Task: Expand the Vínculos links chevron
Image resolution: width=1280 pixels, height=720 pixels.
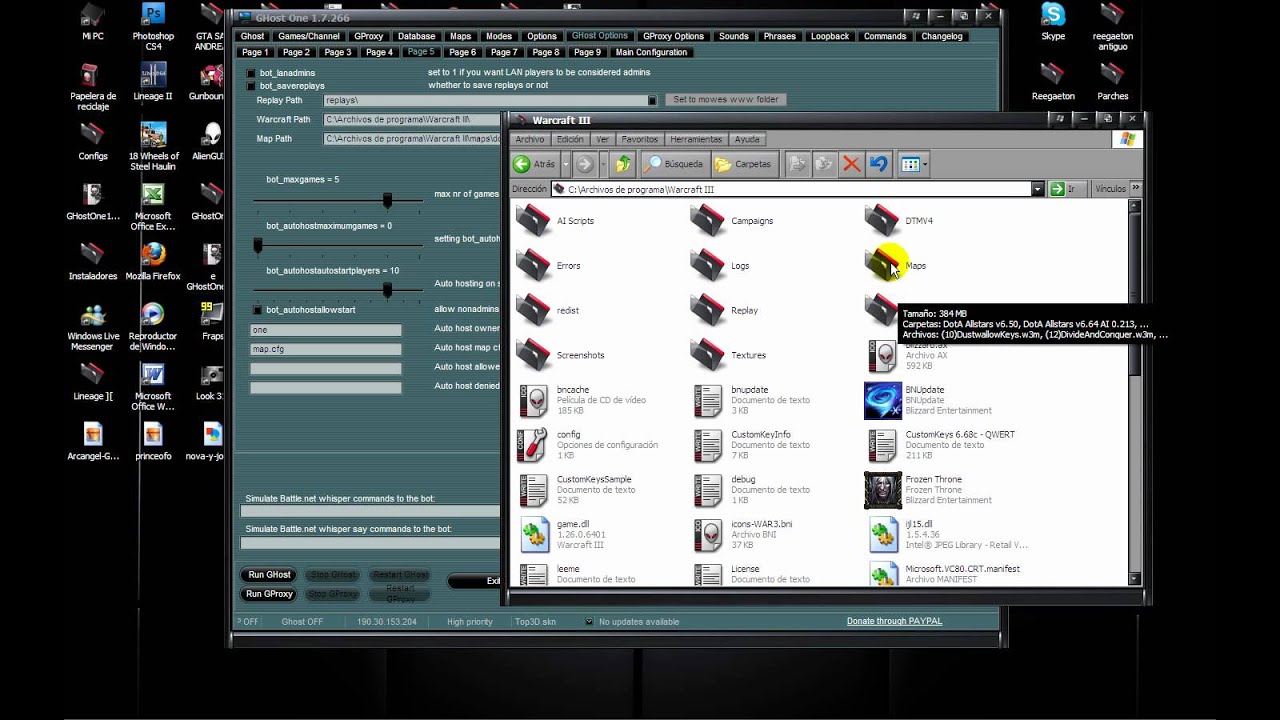Action: tap(1135, 188)
